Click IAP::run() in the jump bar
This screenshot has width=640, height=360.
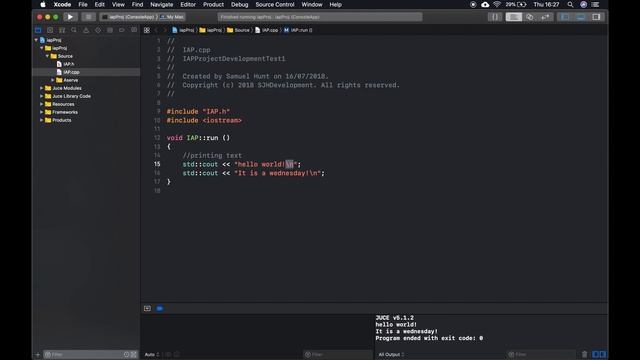click(x=298, y=30)
